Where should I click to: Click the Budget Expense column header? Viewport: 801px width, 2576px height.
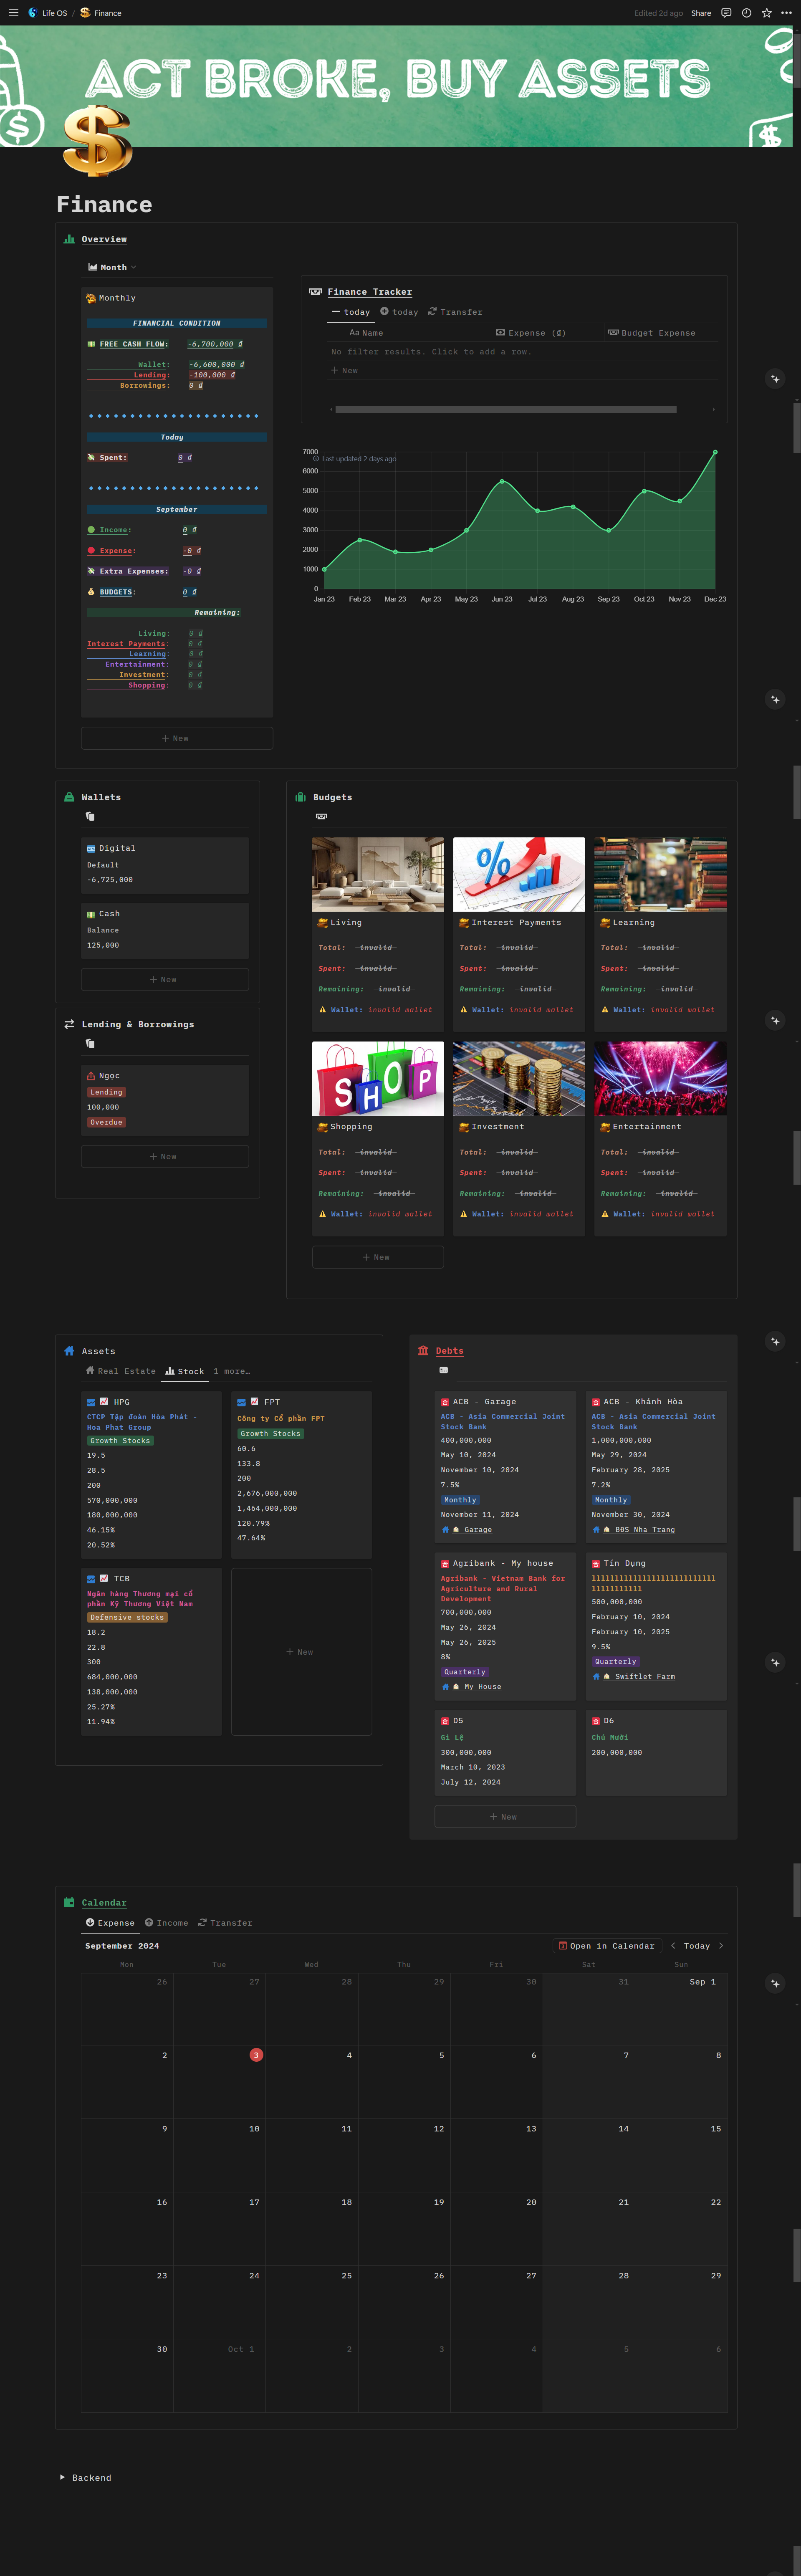pos(661,333)
